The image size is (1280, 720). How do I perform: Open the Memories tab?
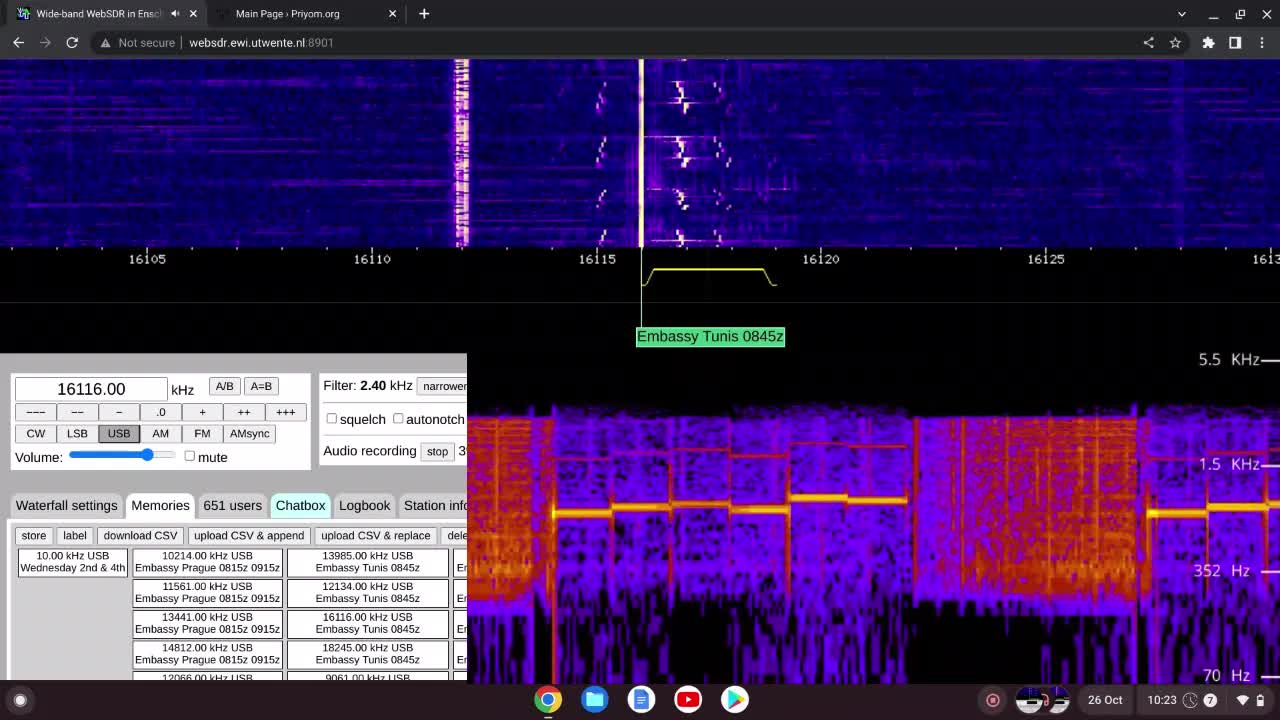tap(160, 505)
